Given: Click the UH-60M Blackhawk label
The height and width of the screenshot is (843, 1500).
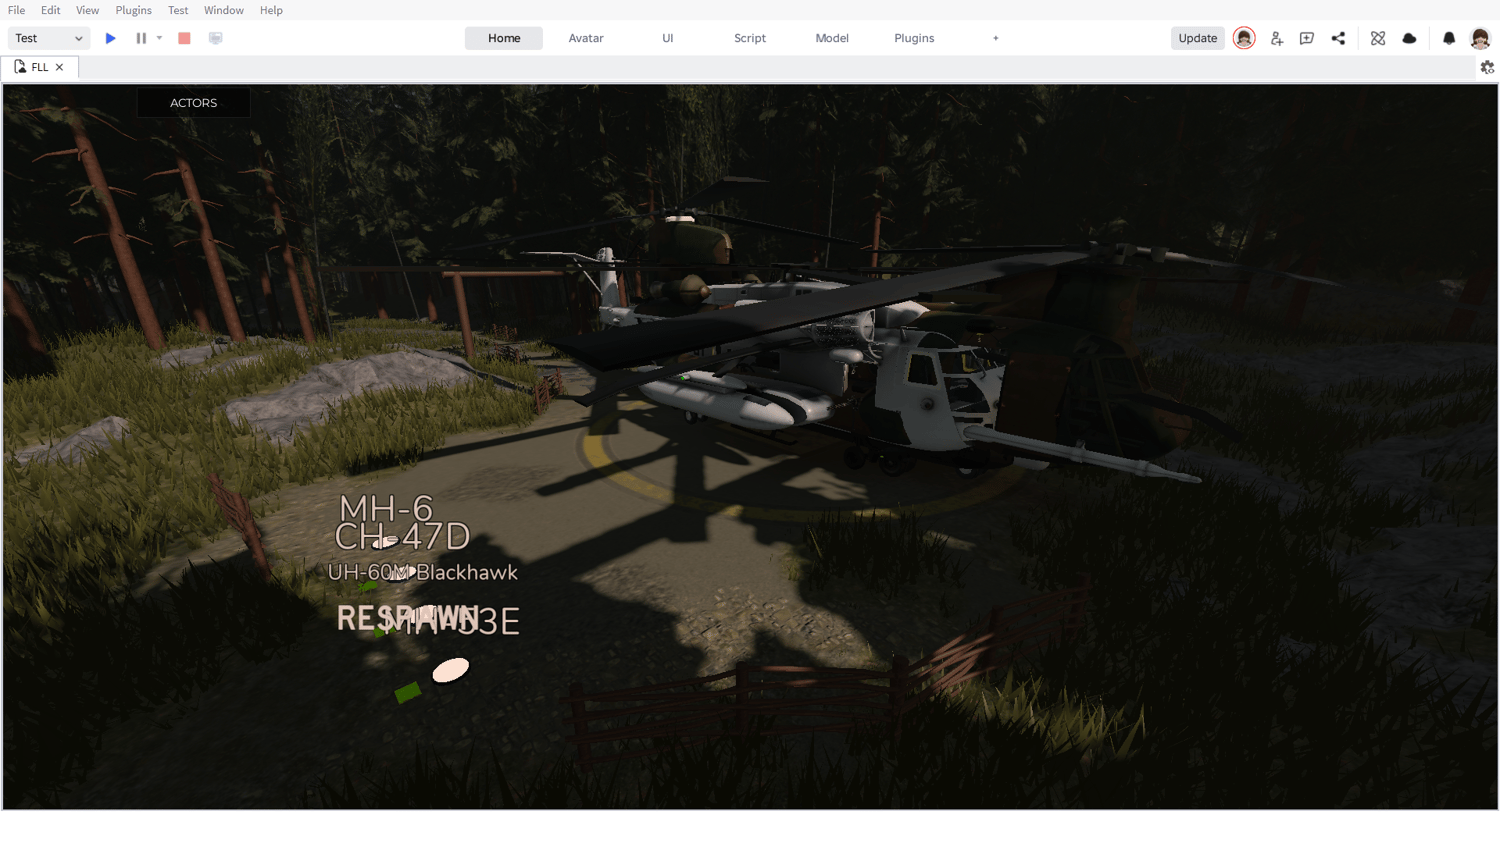Looking at the screenshot, I should [x=423, y=572].
